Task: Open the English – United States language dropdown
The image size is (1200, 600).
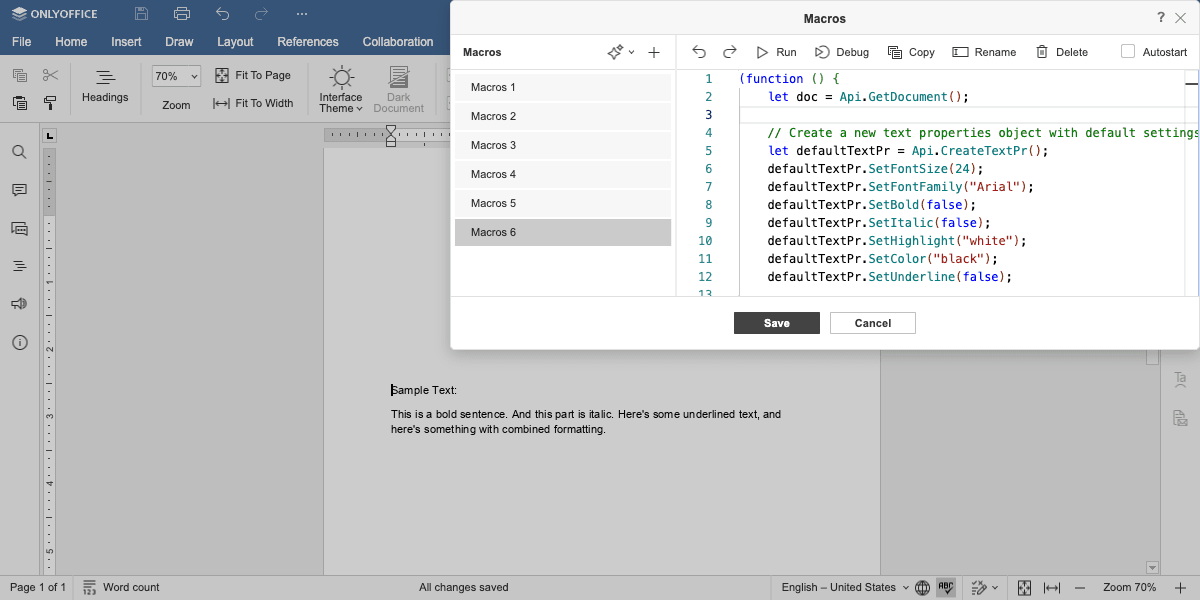Action: click(845, 587)
